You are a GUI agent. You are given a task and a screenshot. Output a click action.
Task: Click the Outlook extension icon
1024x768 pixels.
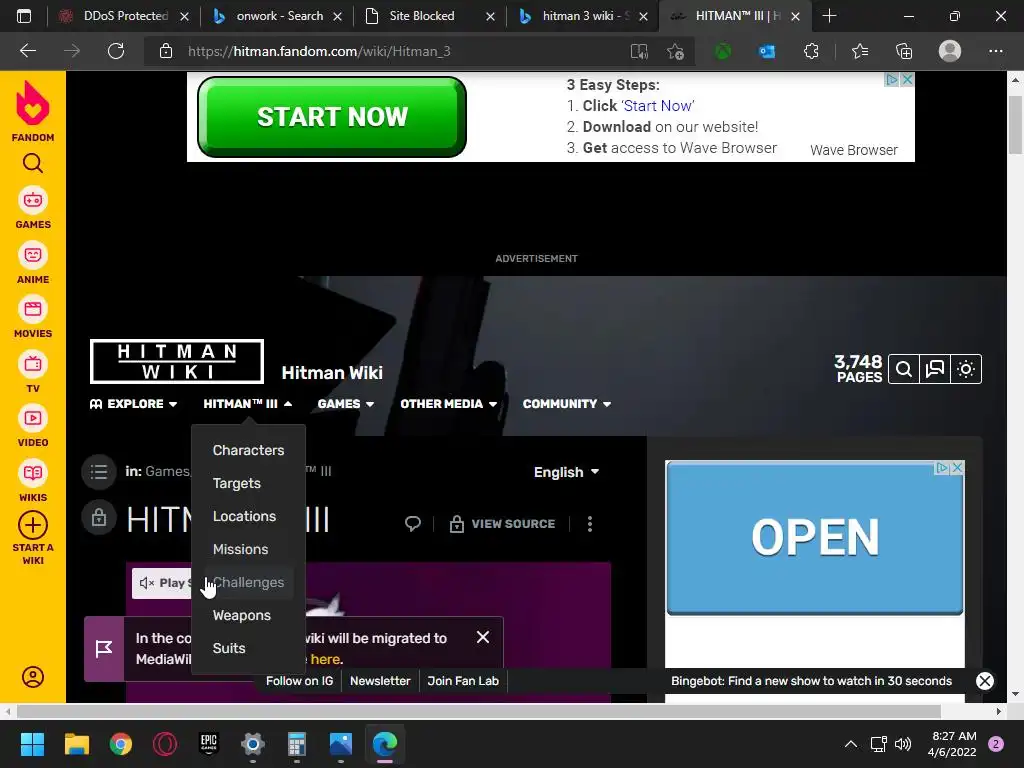(767, 51)
